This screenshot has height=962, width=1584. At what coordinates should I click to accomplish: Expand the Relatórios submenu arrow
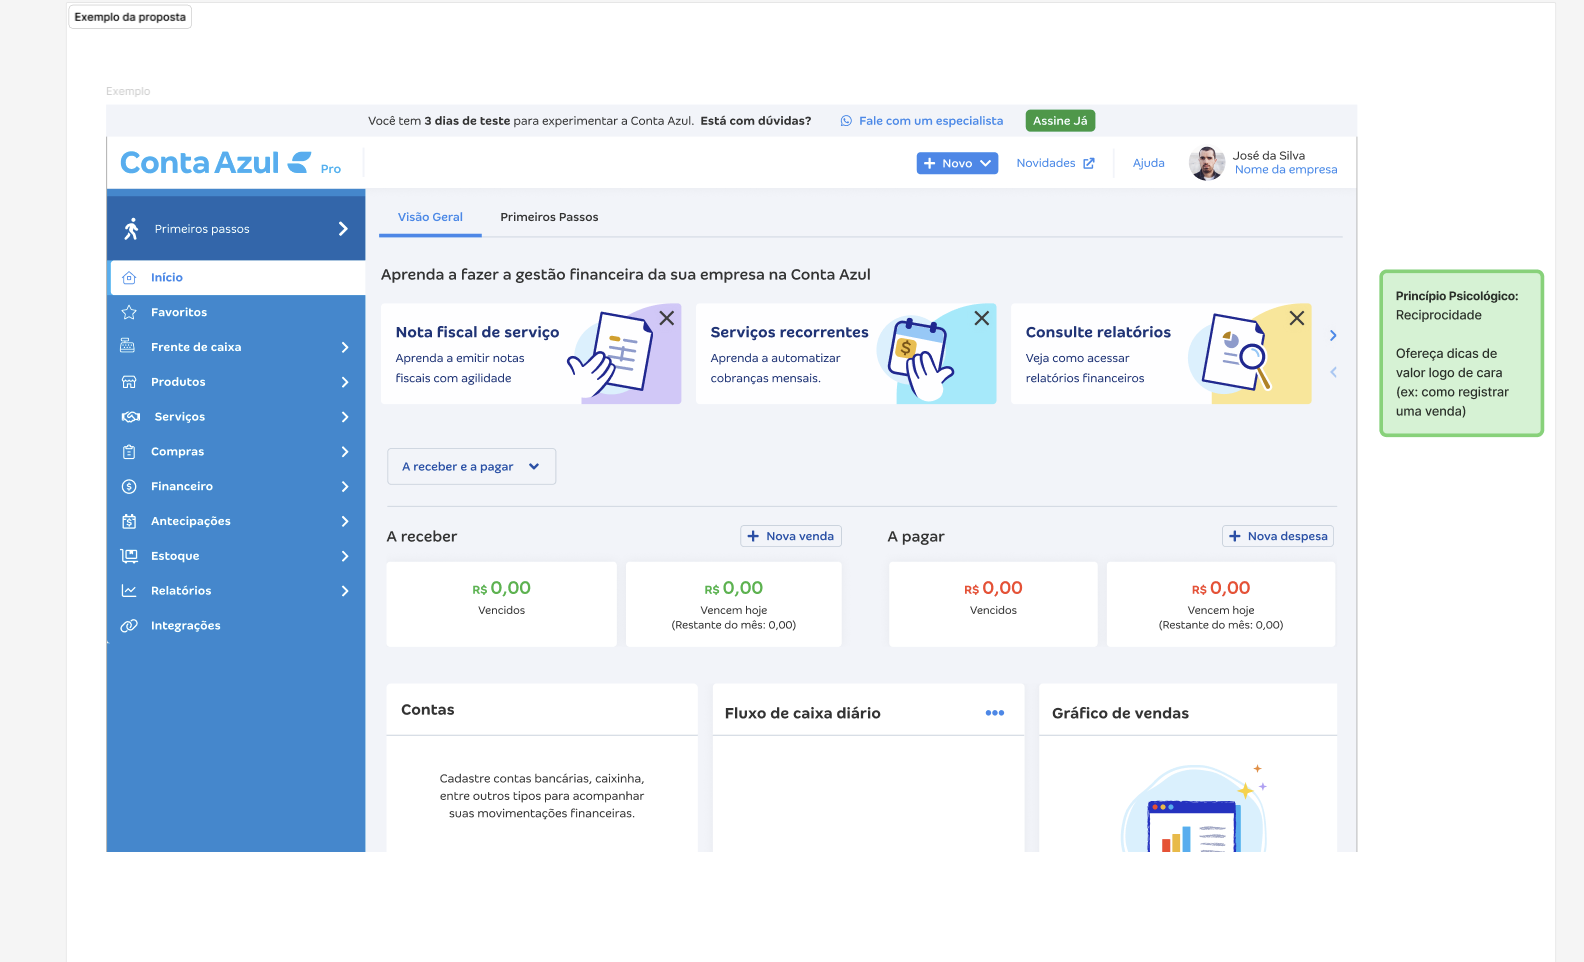345,591
